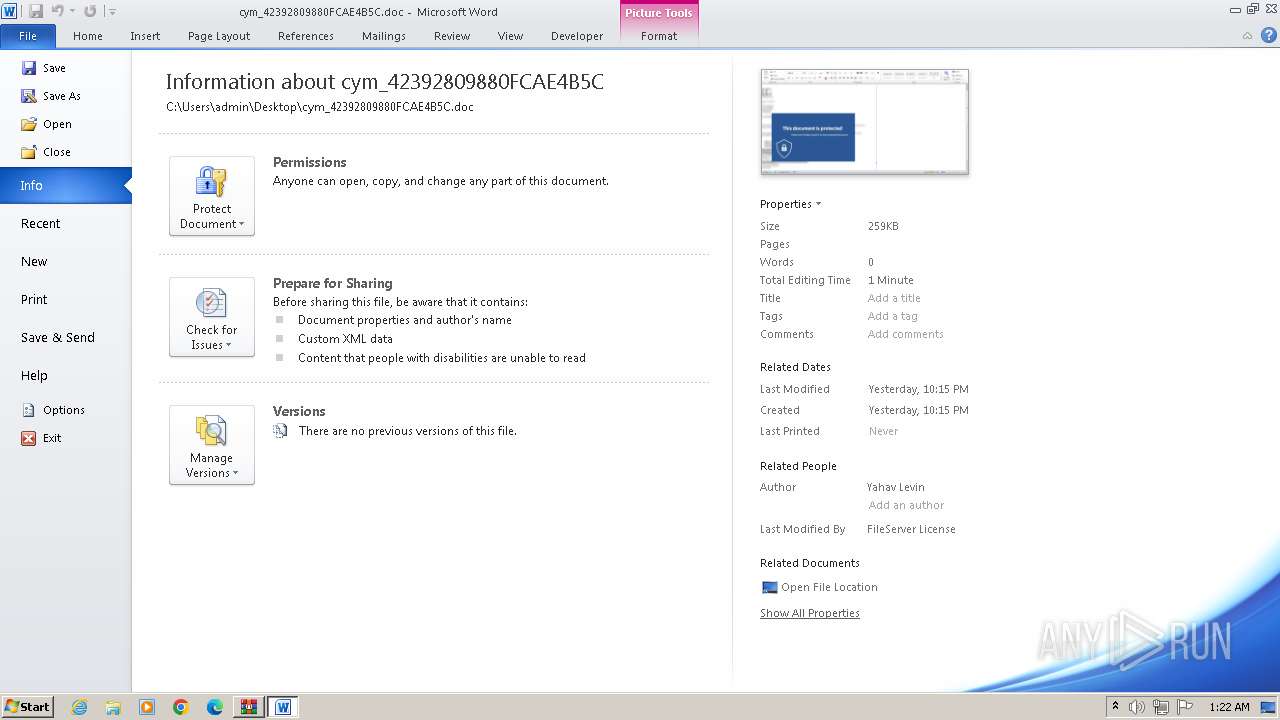
Task: Click the Total Editing Time value 1 Minute
Action: coord(890,280)
